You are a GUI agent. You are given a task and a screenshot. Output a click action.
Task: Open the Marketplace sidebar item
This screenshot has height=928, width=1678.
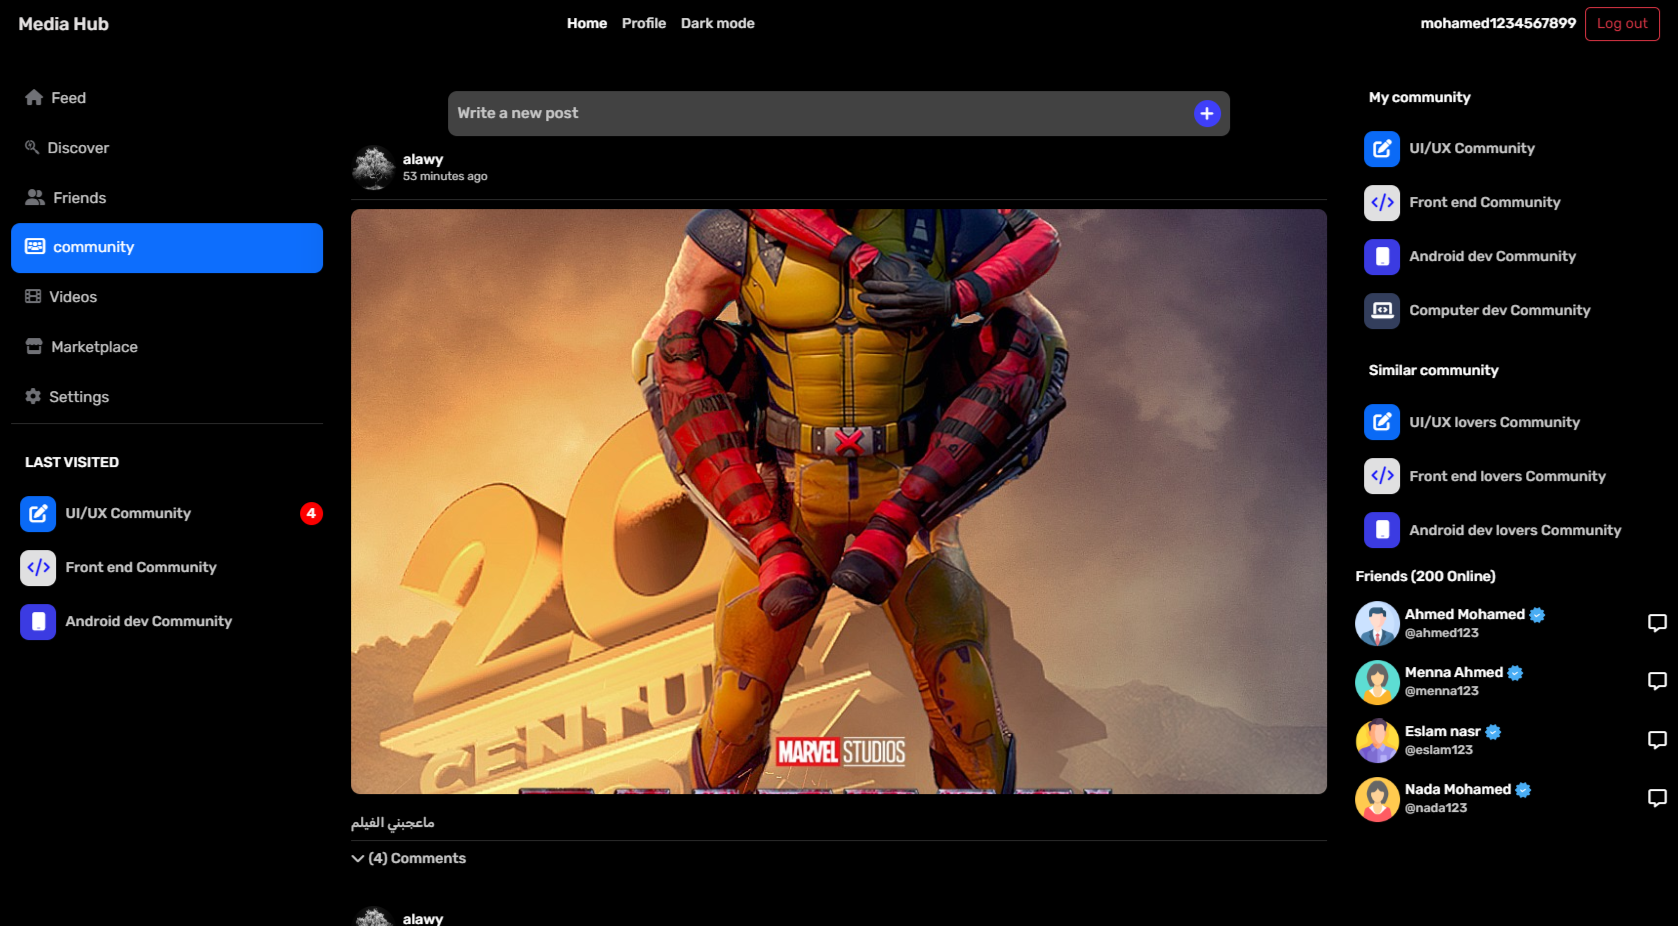point(94,347)
